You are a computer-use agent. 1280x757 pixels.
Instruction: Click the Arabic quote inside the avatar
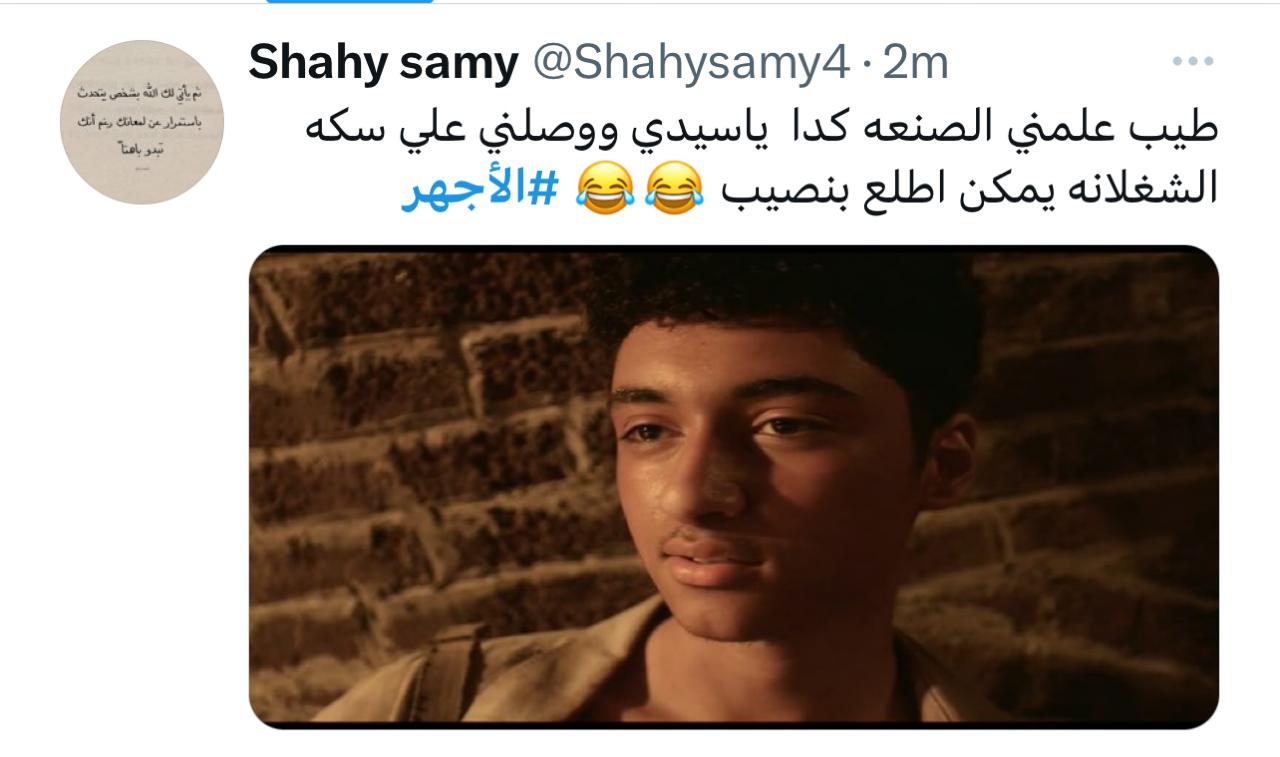tap(142, 122)
